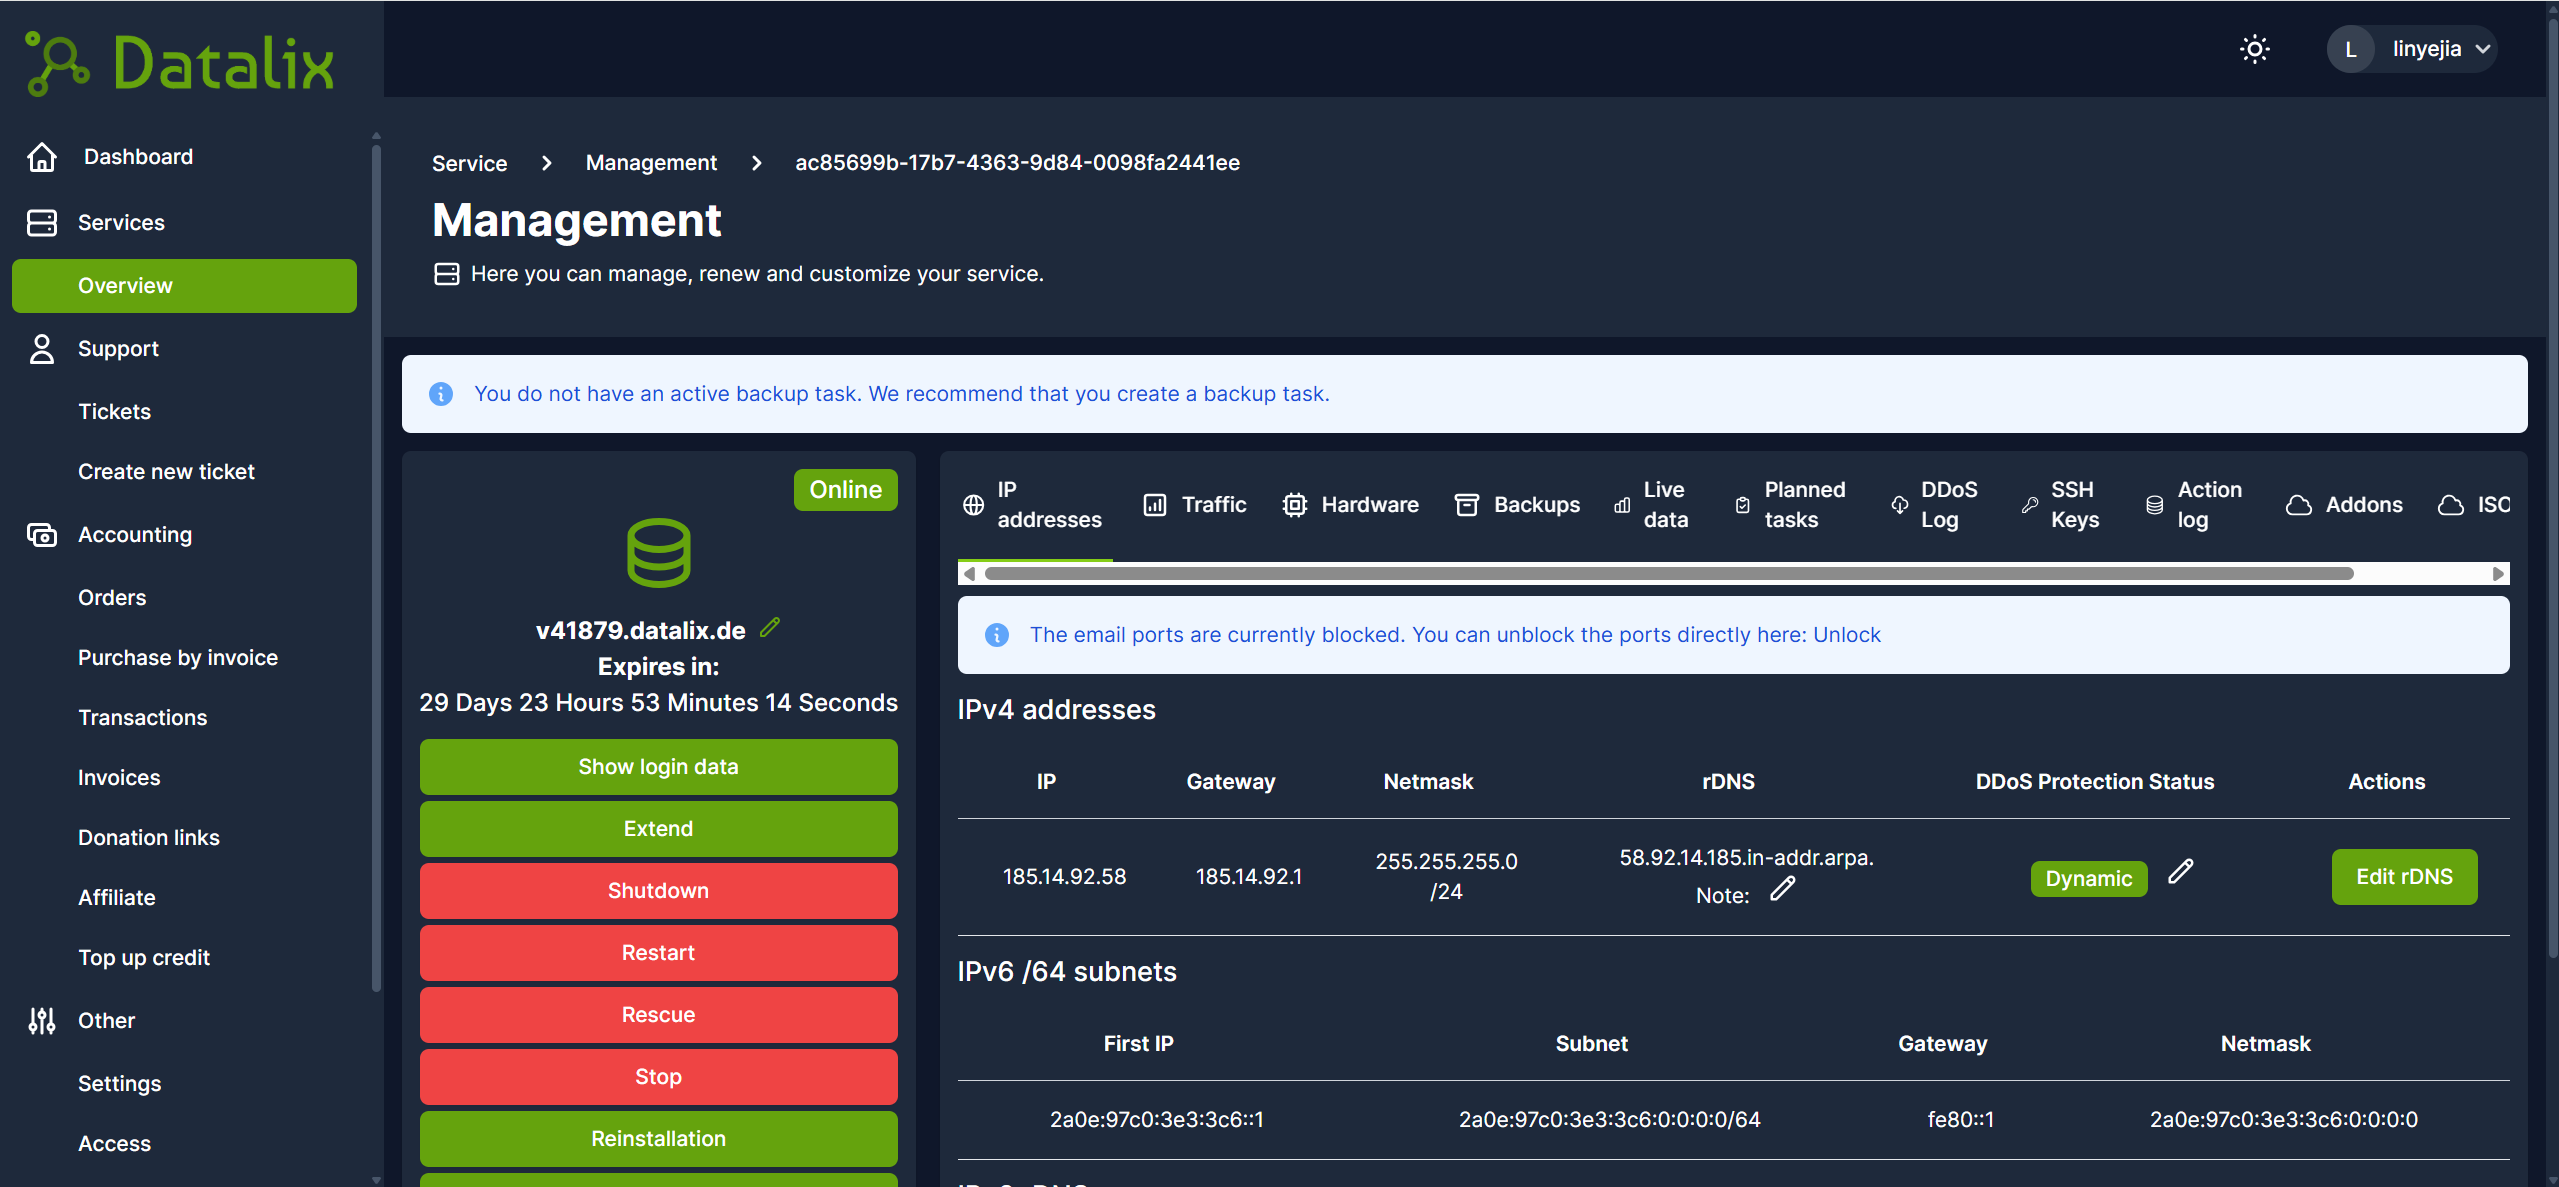The image size is (2559, 1187).
Task: Edit hostname v41879.datalix.de pencil icon
Action: tap(770, 628)
